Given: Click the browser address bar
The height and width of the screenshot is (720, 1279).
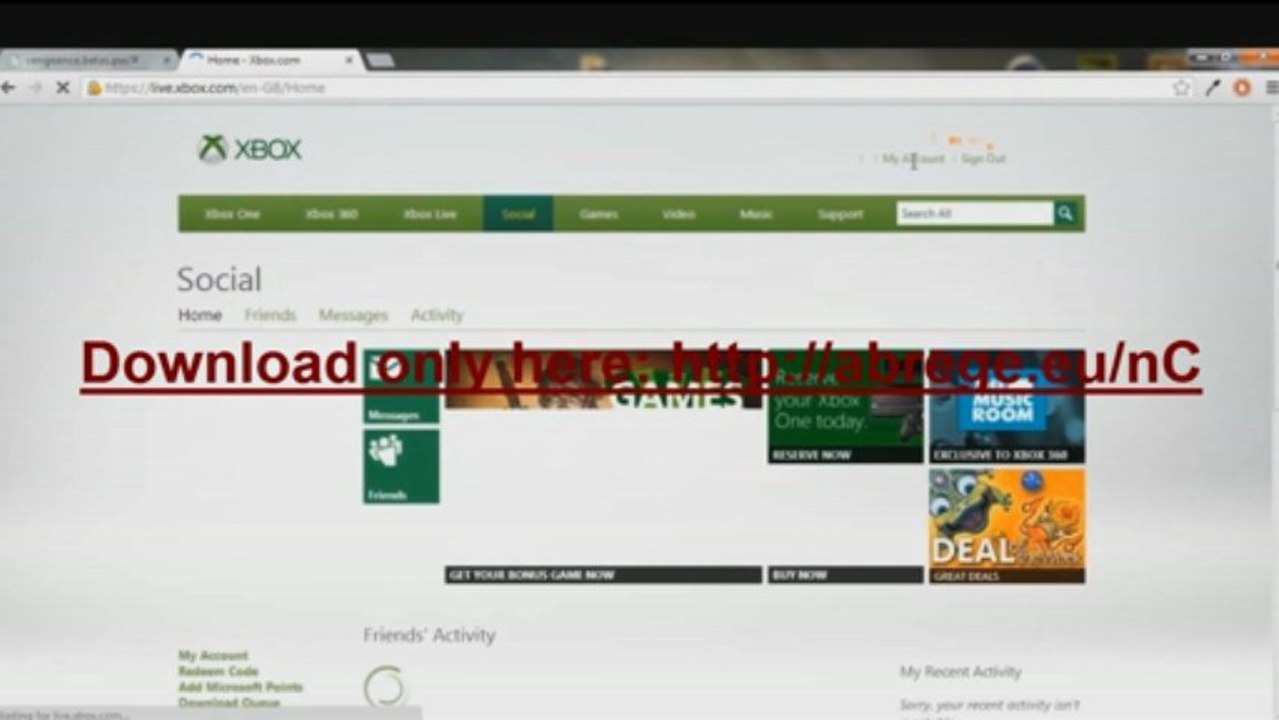Looking at the screenshot, I should 630,88.
